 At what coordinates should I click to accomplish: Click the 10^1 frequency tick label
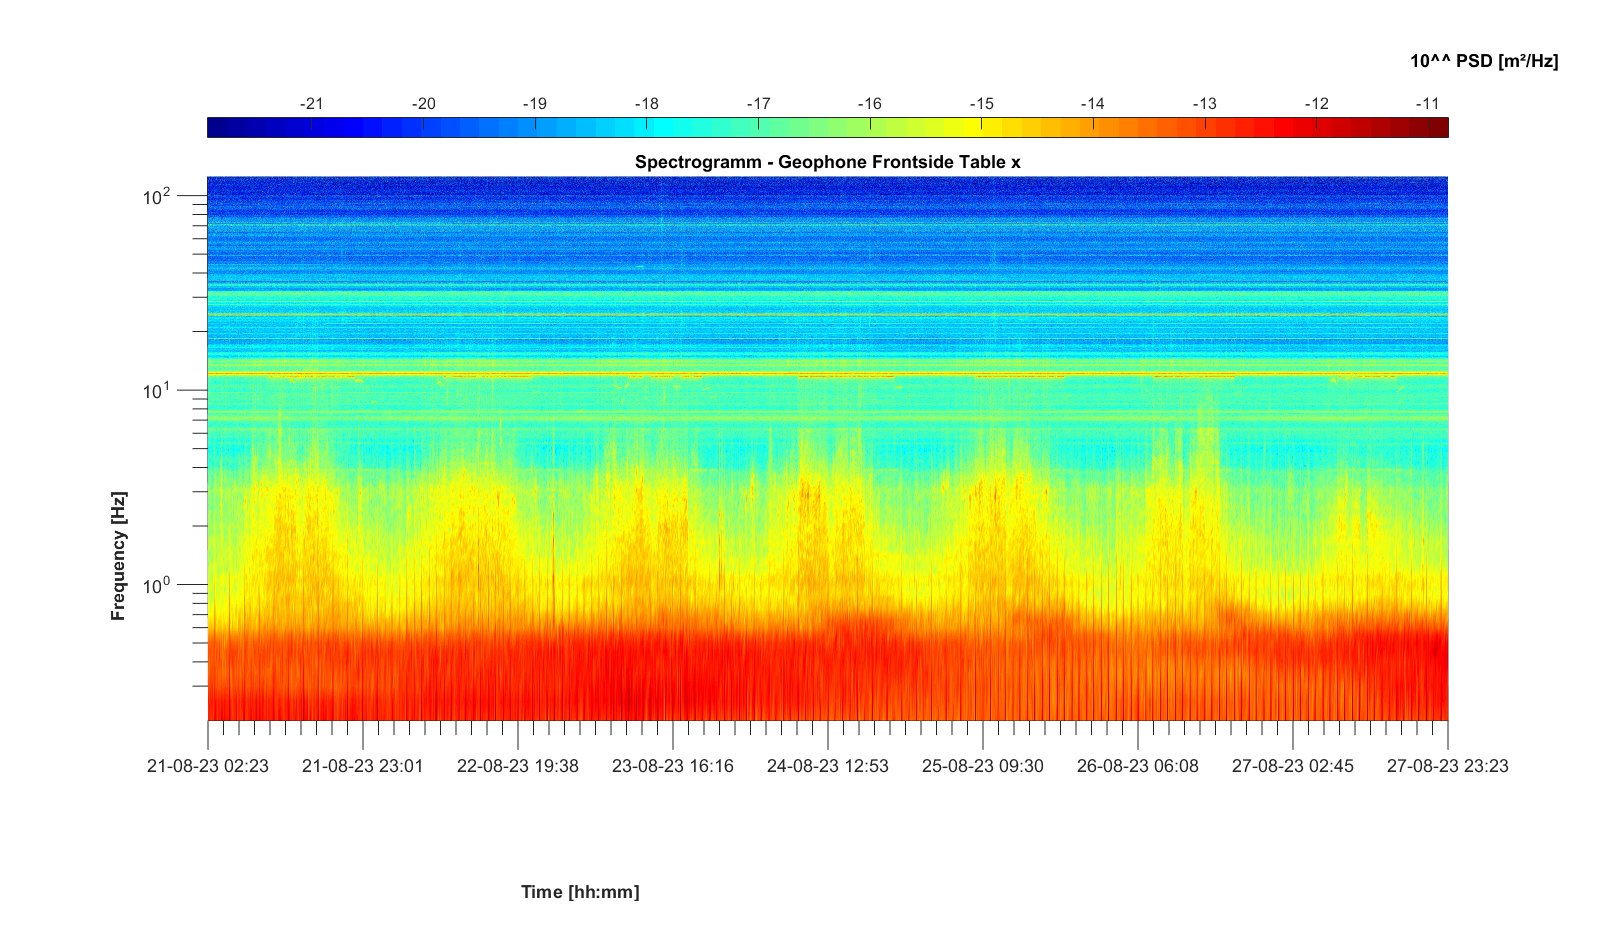click(157, 390)
